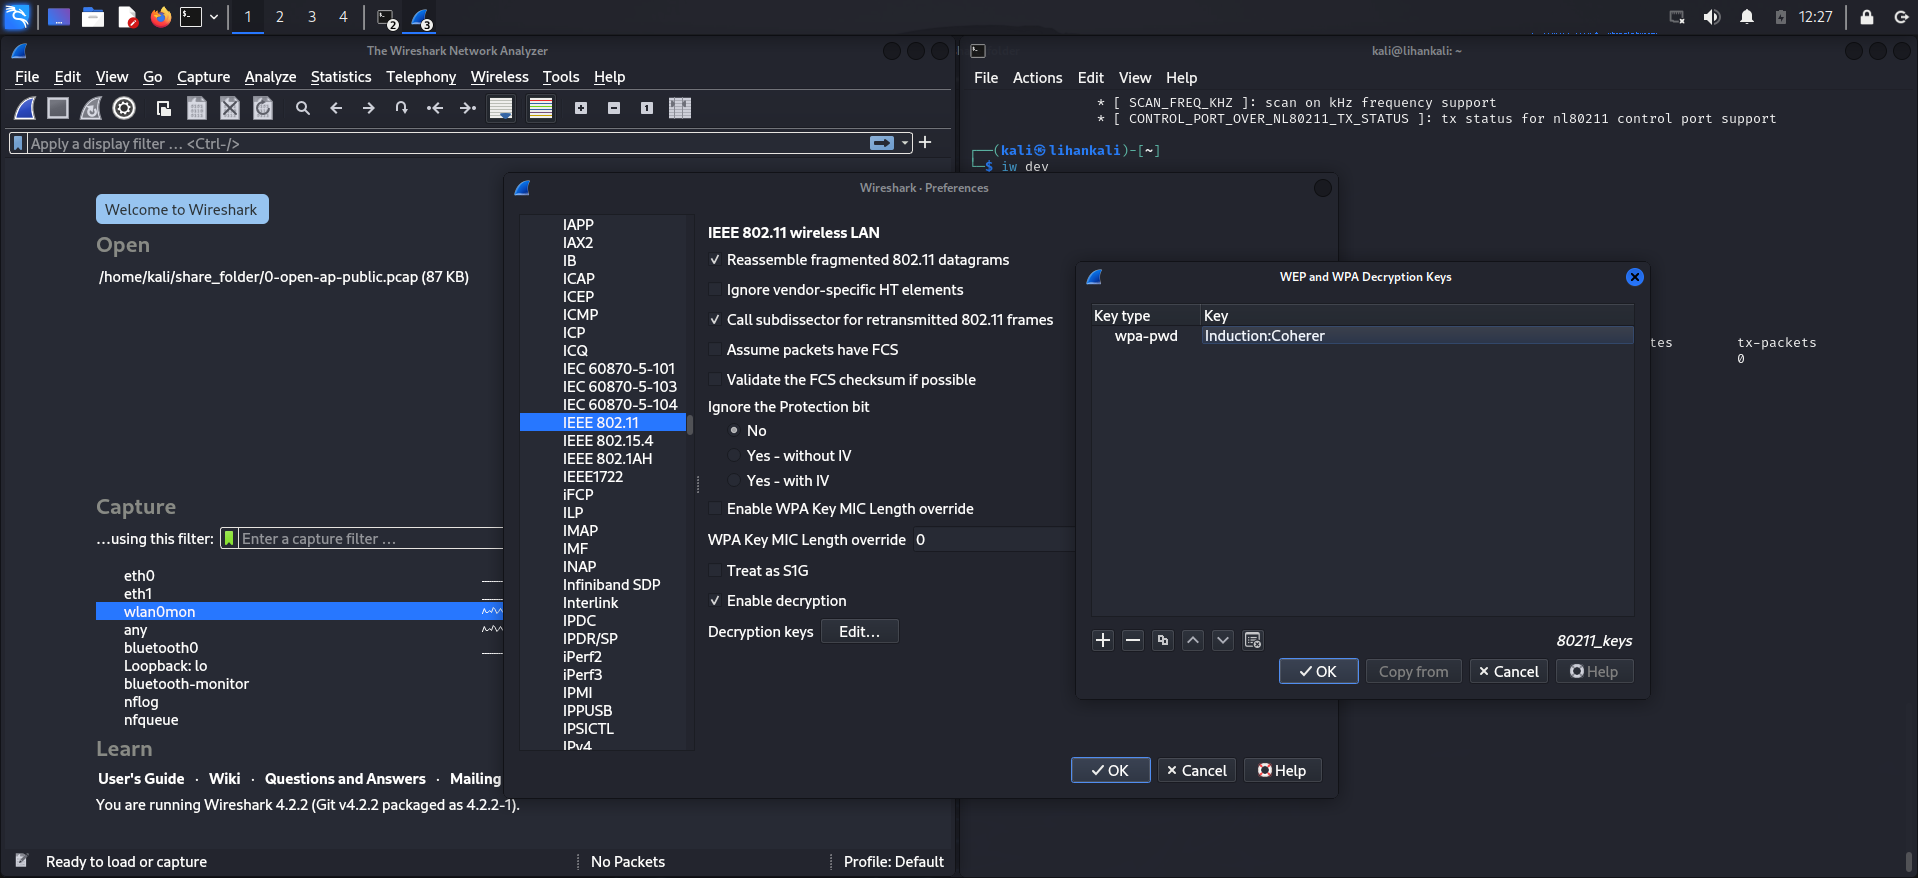The width and height of the screenshot is (1918, 878).
Task: Start capturing packets with the shark fin icon
Action: [25, 108]
